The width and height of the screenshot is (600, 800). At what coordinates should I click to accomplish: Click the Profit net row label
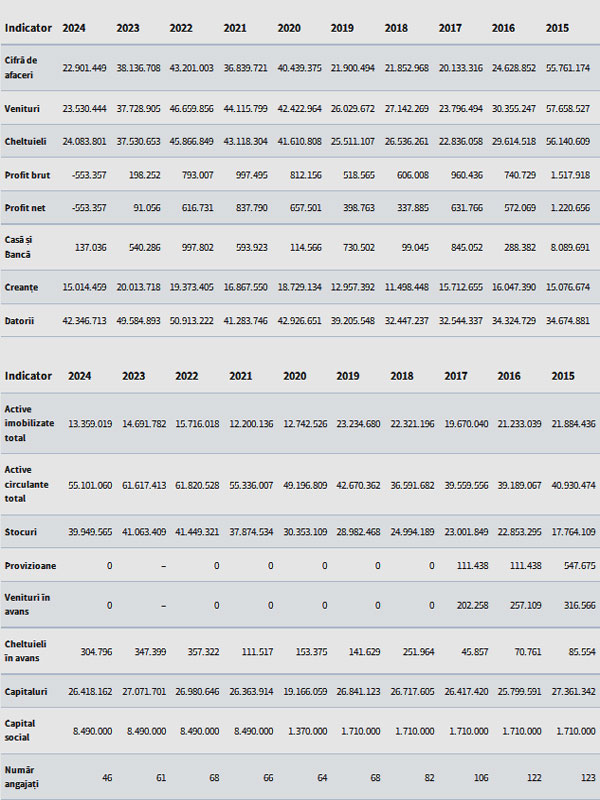point(25,208)
